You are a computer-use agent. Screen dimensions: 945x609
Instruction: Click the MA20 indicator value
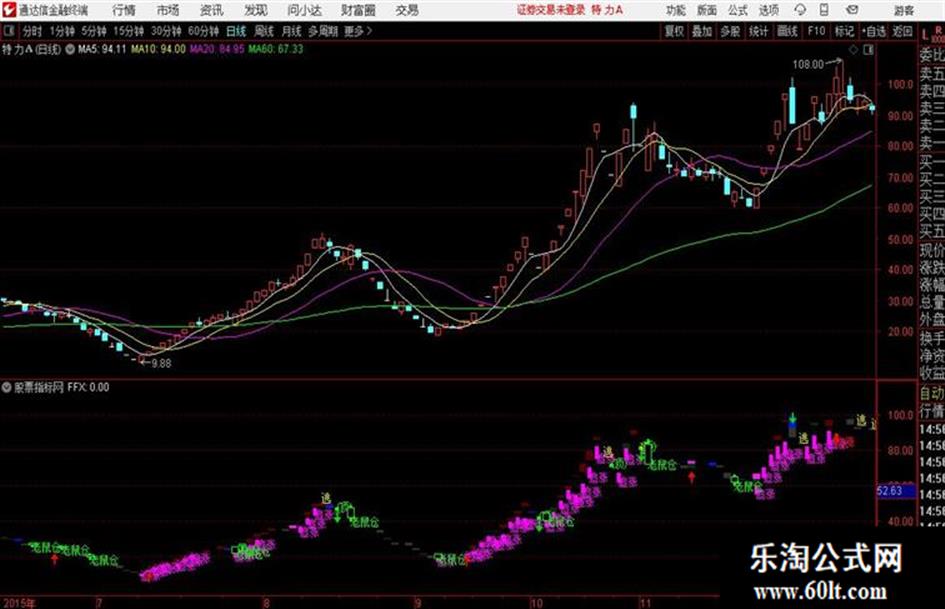[x=217, y=49]
